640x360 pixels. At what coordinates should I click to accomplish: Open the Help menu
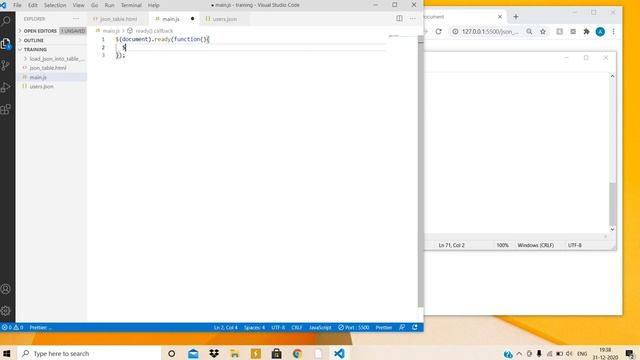click(153, 5)
